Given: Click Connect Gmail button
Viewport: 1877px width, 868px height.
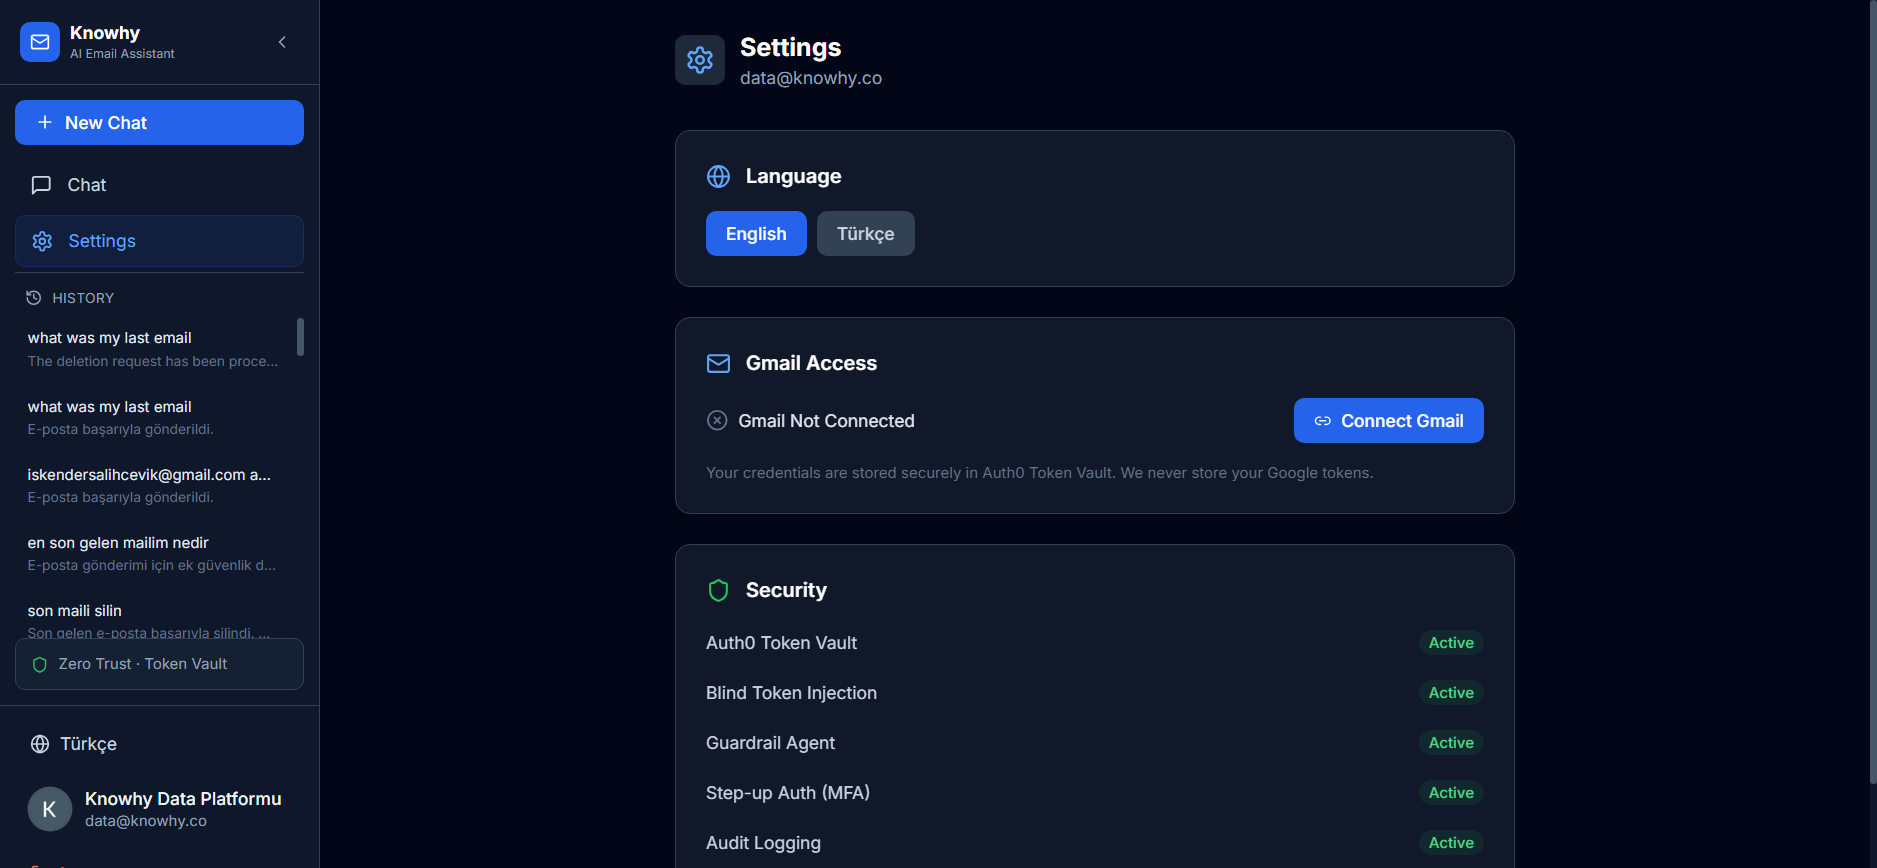Looking at the screenshot, I should pyautogui.click(x=1388, y=421).
